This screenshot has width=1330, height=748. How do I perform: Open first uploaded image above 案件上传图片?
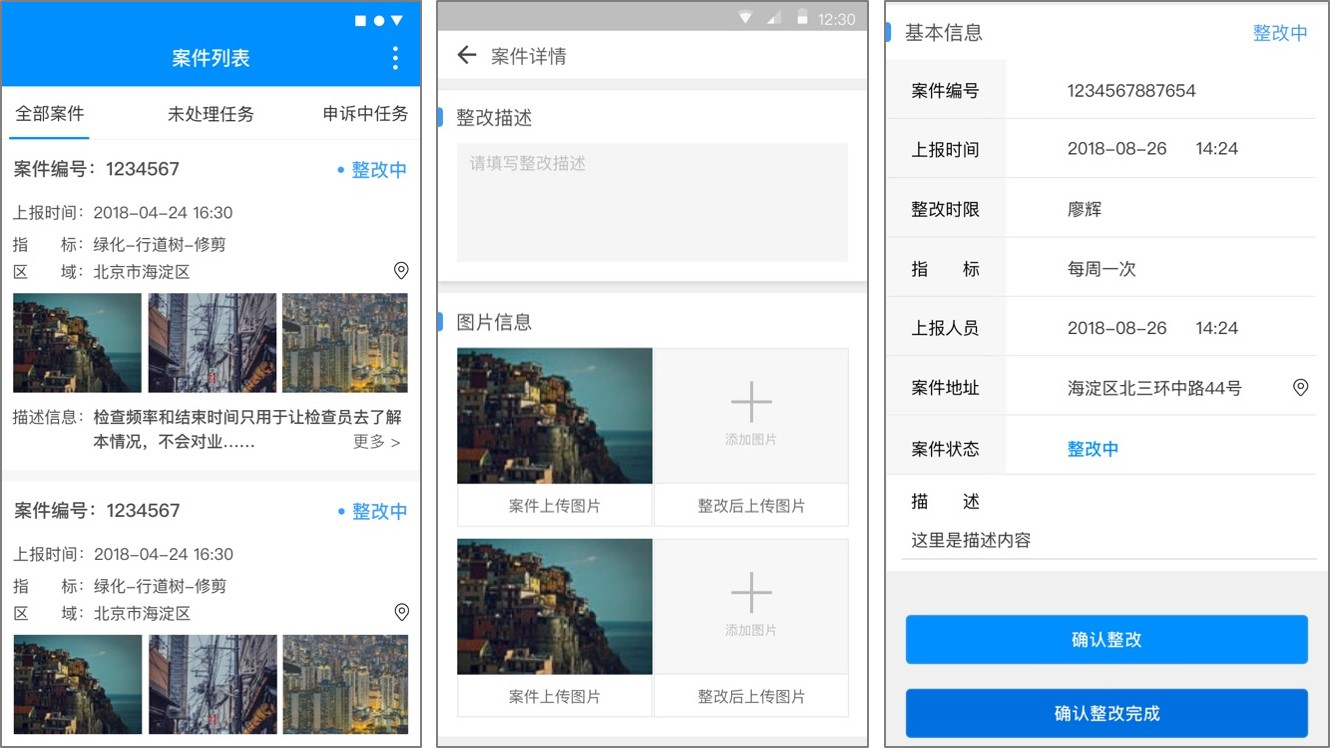(x=555, y=416)
